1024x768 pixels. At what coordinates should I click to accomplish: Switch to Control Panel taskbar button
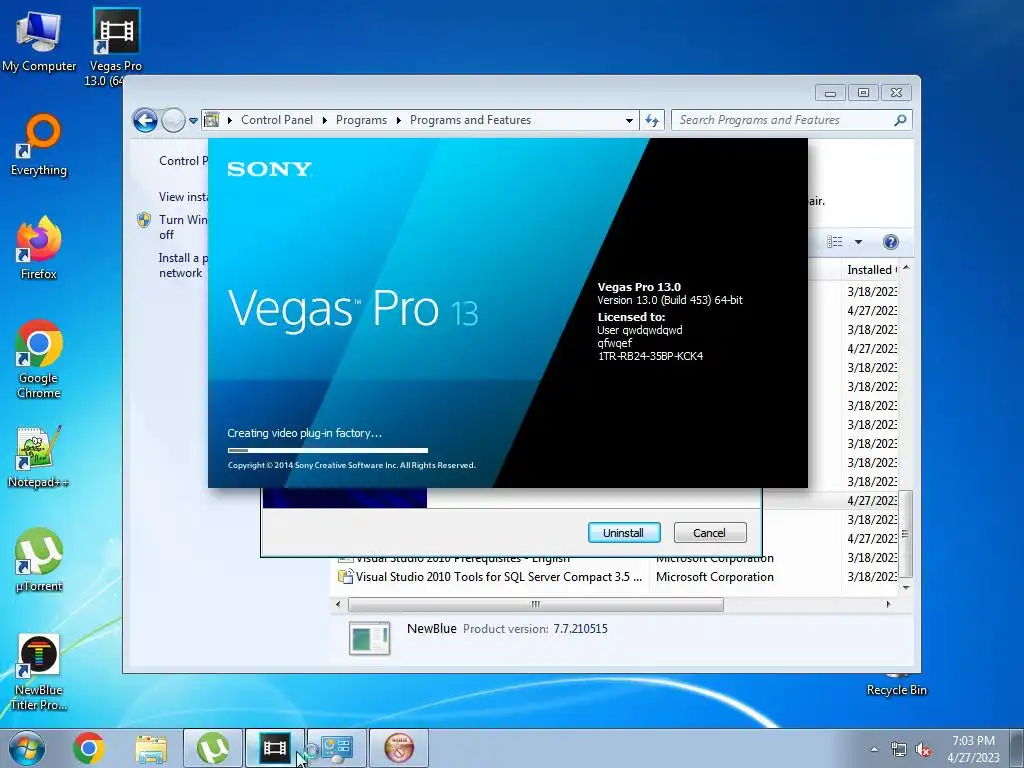[x=337, y=748]
